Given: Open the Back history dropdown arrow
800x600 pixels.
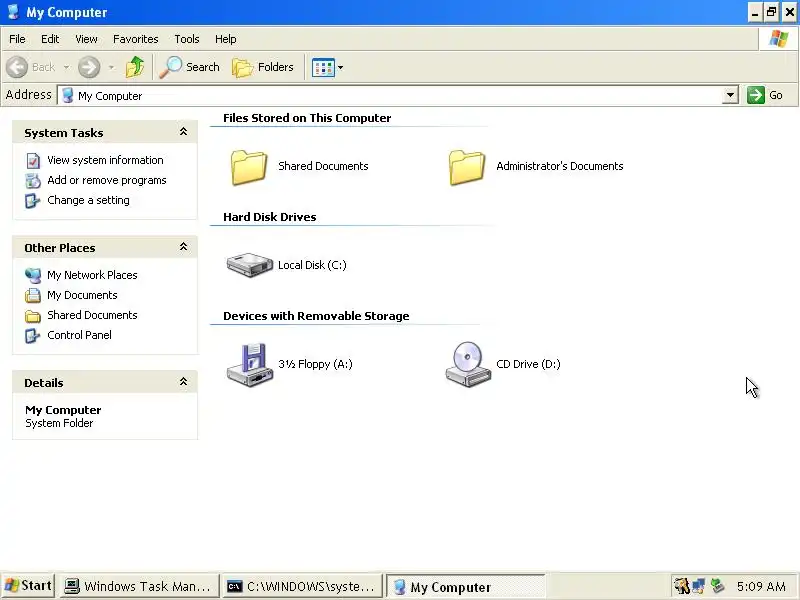Looking at the screenshot, I should coord(66,67).
